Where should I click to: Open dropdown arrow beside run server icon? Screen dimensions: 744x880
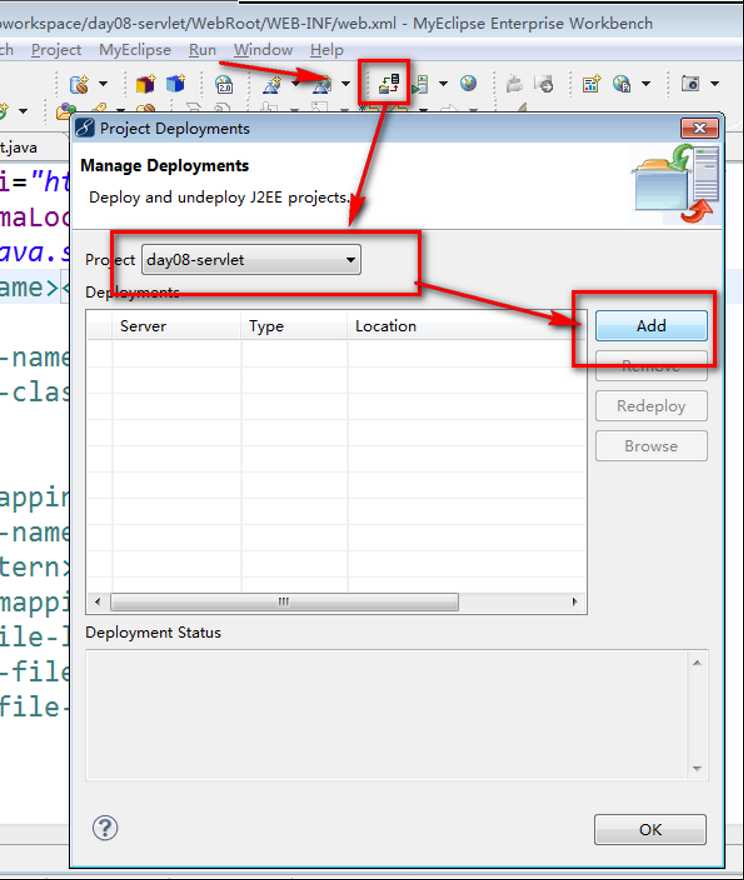coord(443,84)
